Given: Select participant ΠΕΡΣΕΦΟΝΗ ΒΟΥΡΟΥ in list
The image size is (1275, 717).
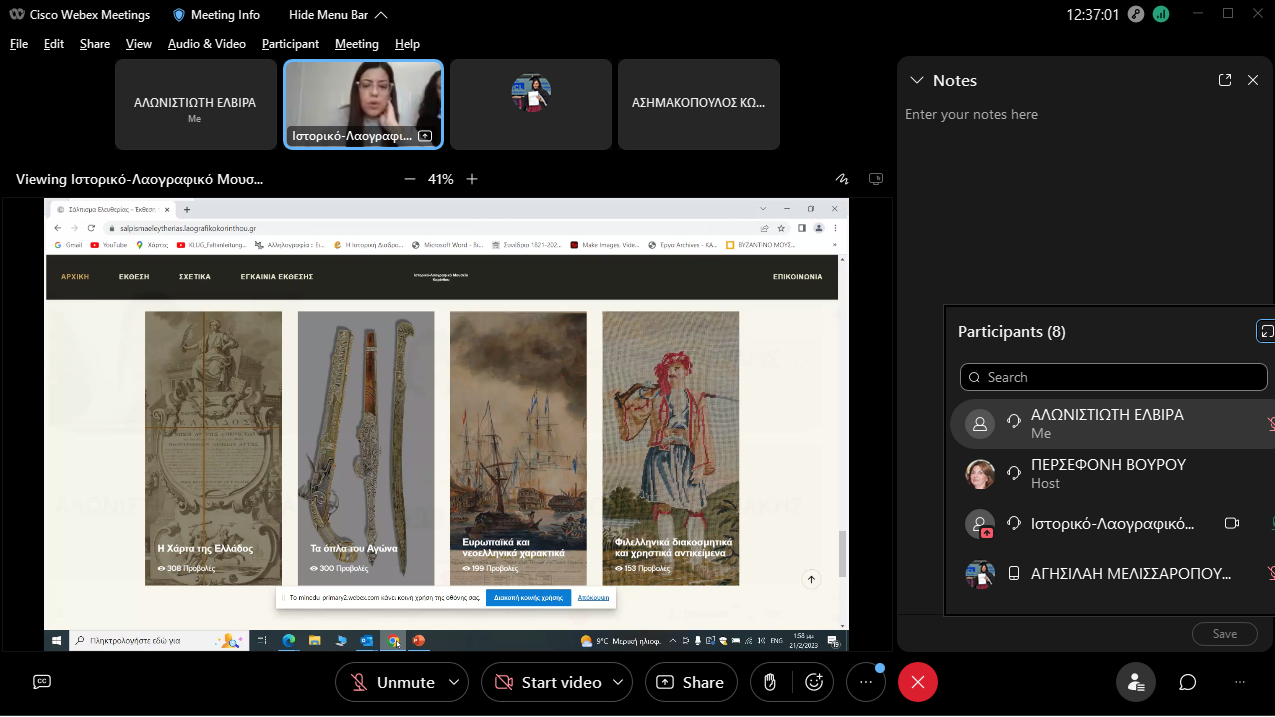Looking at the screenshot, I should coord(1112,474).
